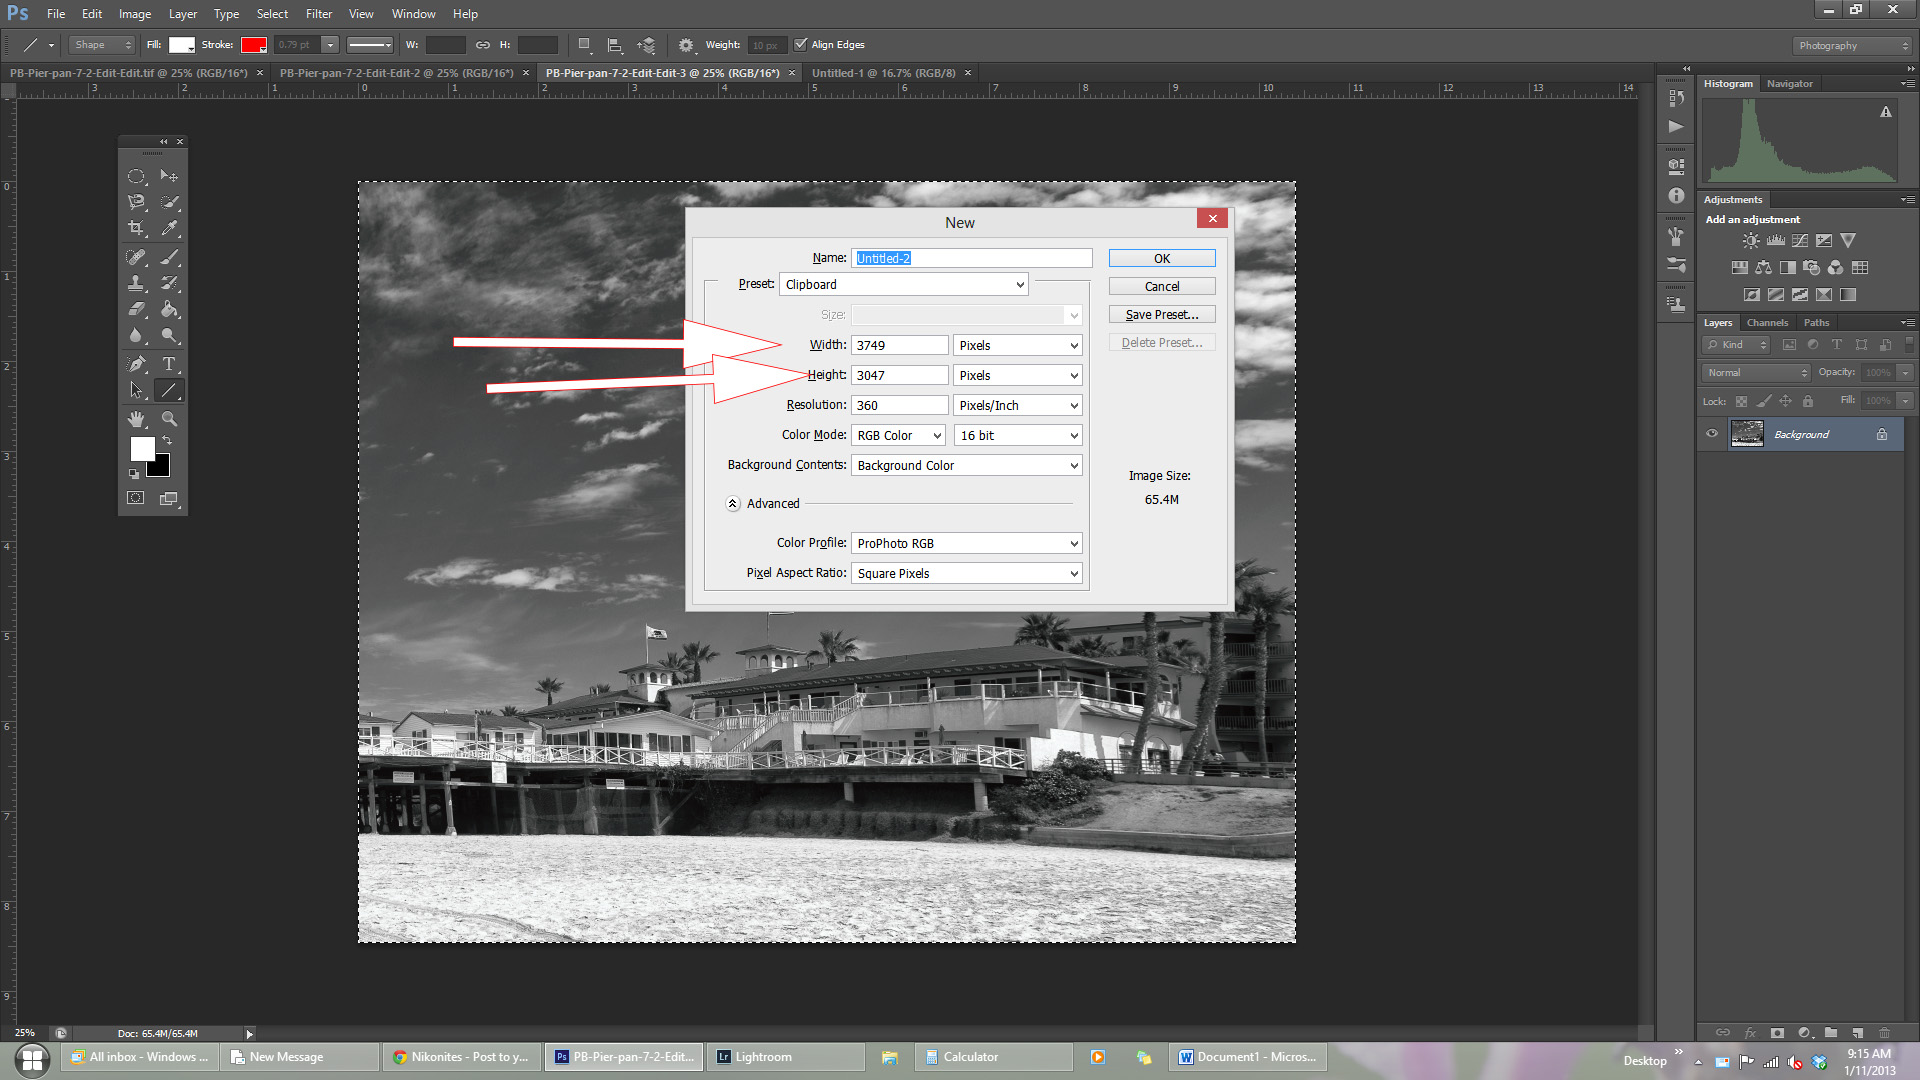This screenshot has width=1920, height=1080.
Task: Open the Color Profile ProPhoto RGB dropdown
Action: pos(967,544)
